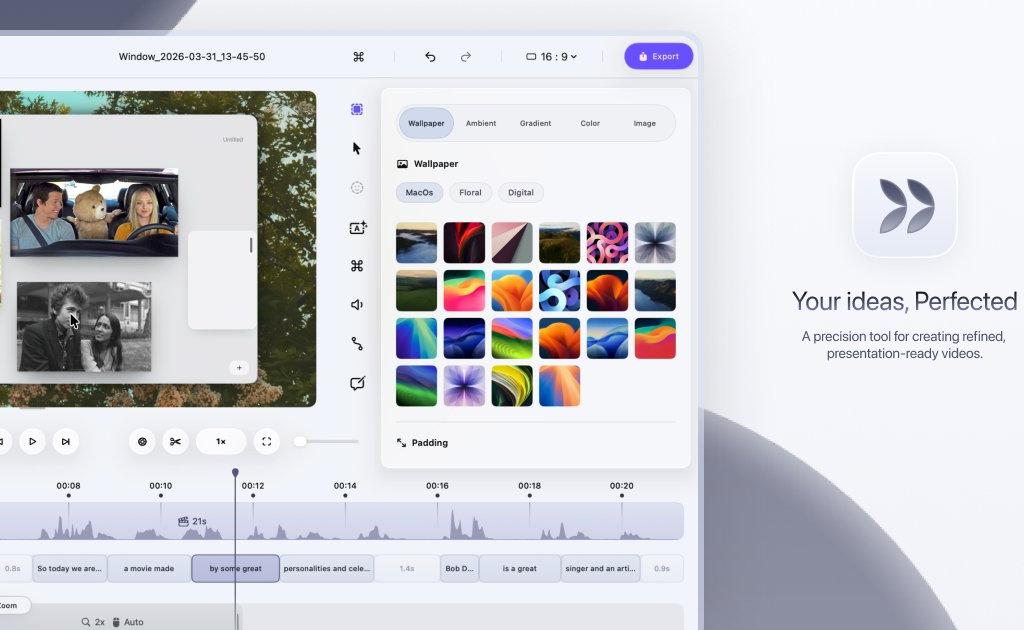
Task: Select the 'a movie made' caption segment
Action: coord(149,569)
